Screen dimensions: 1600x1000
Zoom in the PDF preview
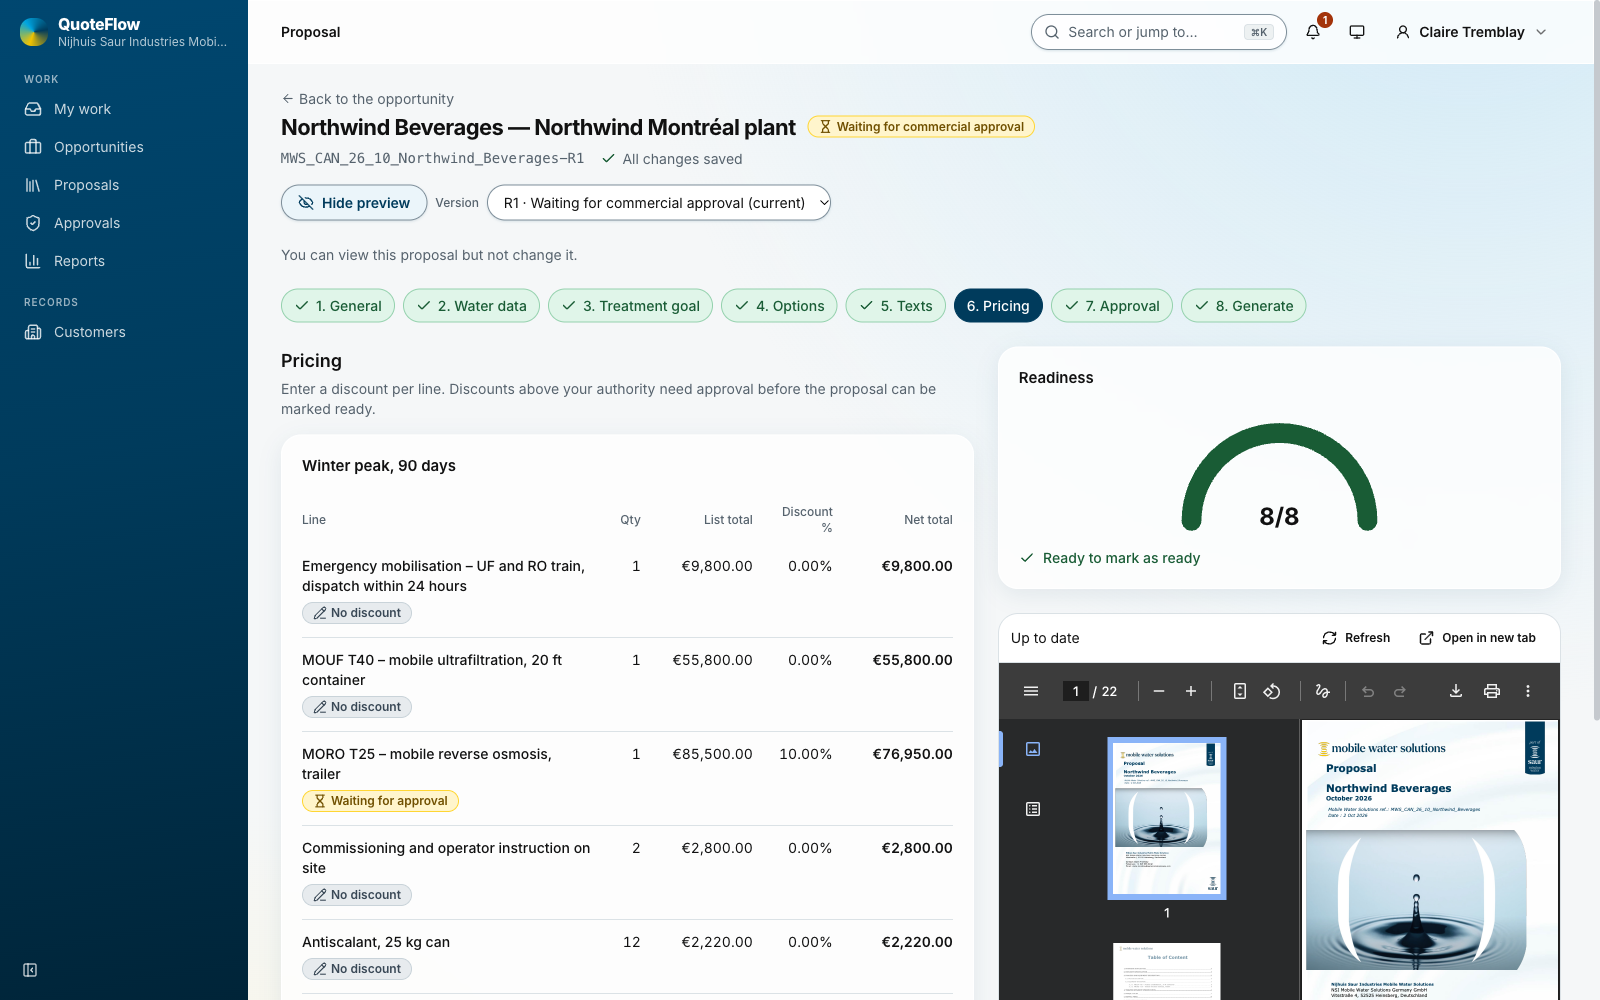pos(1191,691)
